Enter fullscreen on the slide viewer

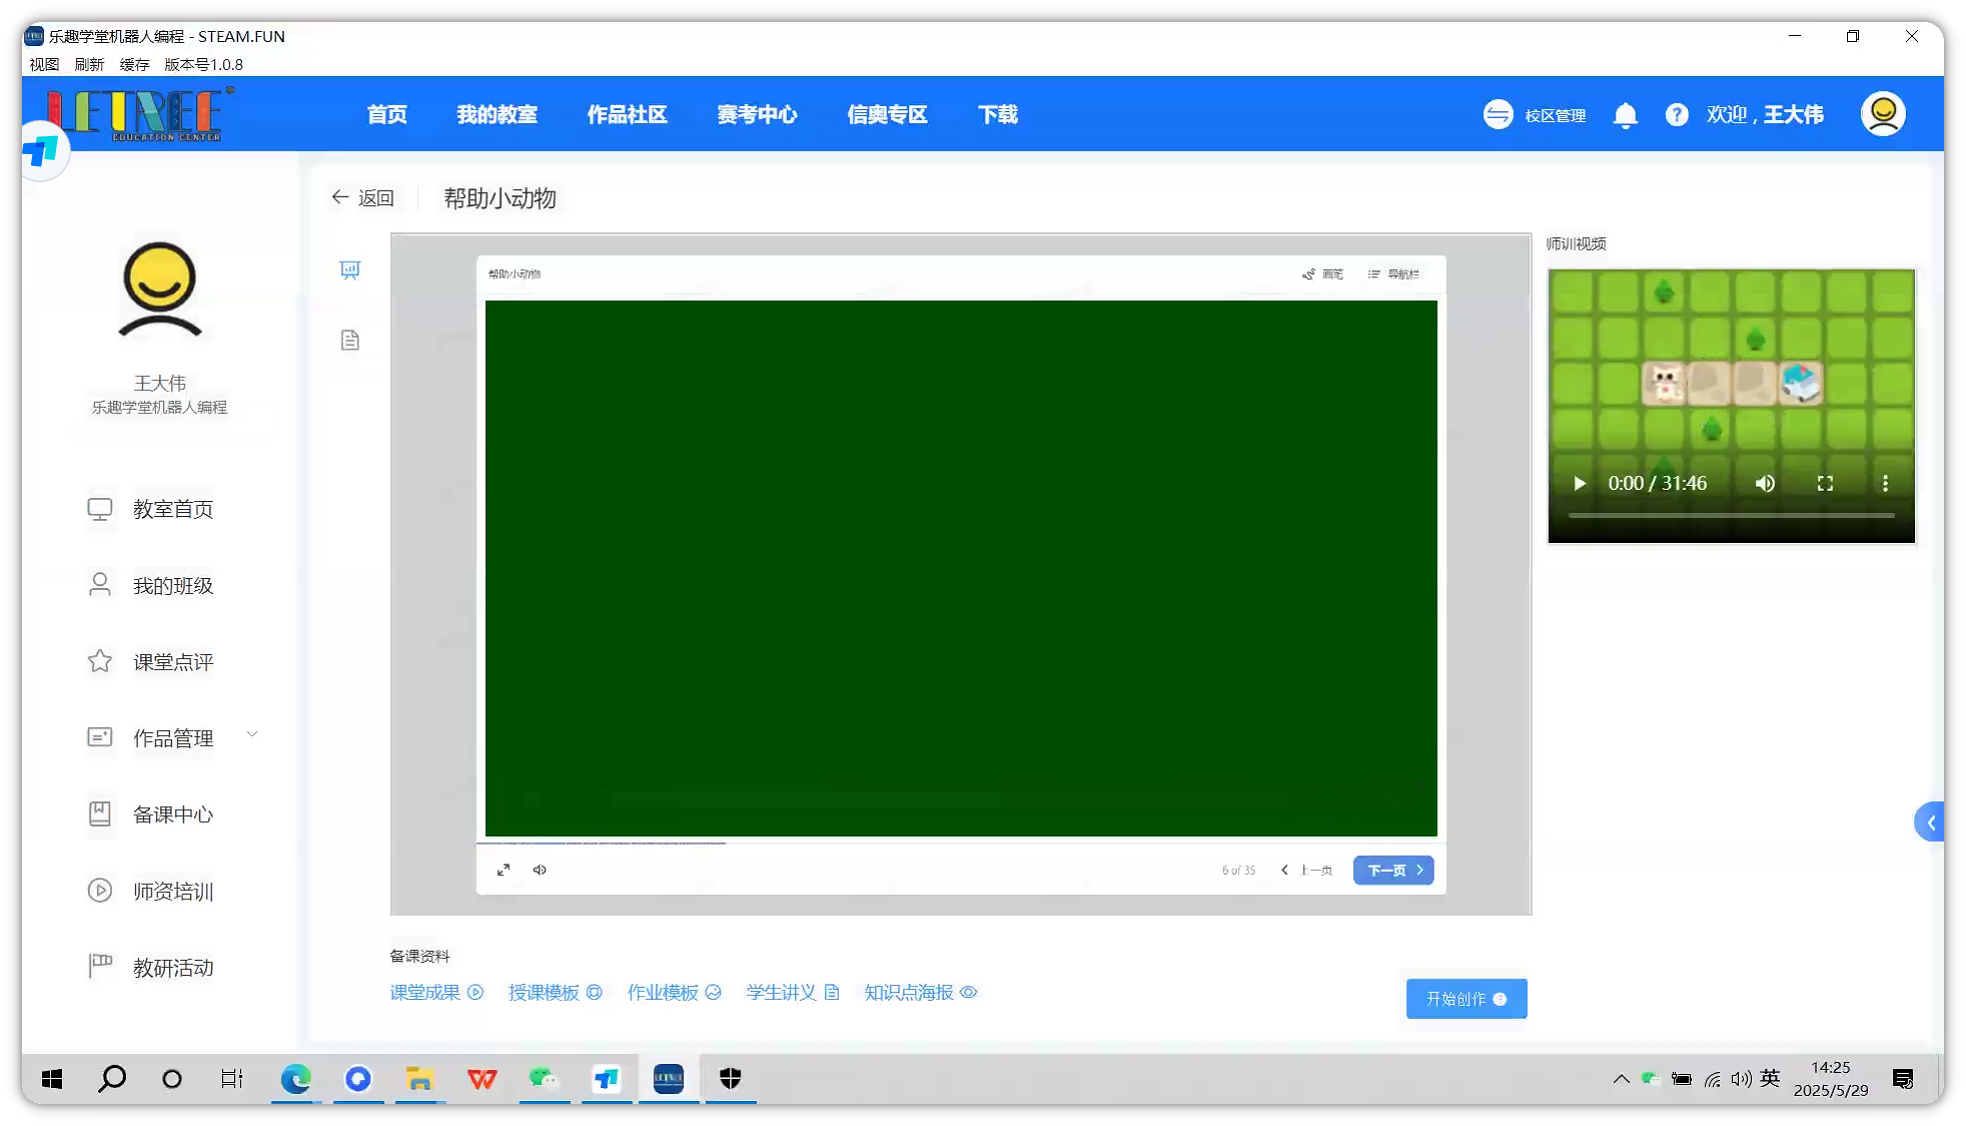point(504,870)
